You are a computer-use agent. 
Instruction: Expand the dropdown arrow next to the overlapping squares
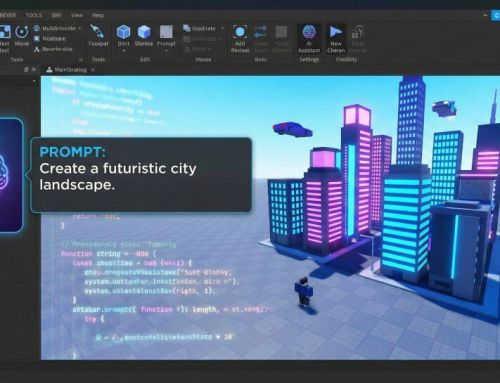[x=222, y=29]
